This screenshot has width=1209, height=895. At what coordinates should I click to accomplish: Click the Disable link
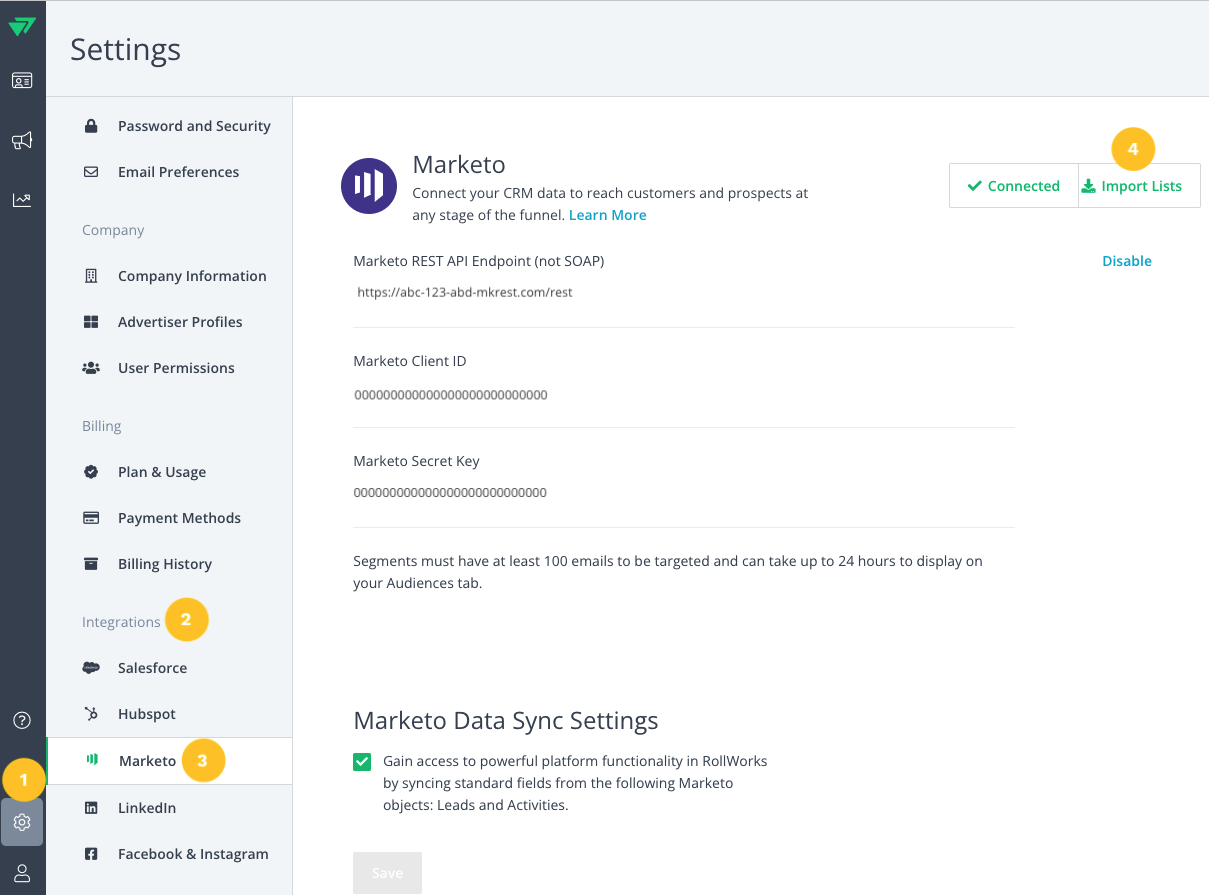pos(1127,261)
